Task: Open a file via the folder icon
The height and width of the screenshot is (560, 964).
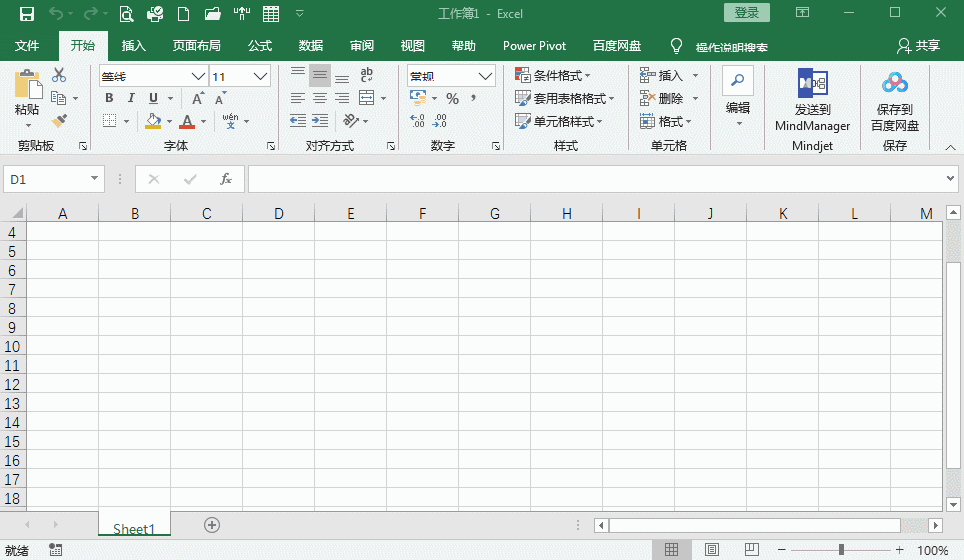Action: (213, 14)
